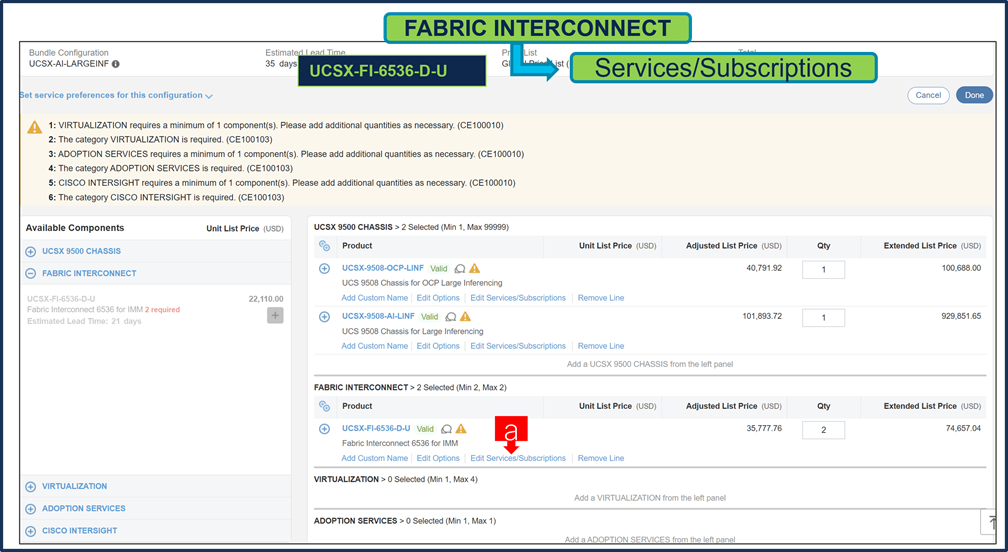Click Qty field for UCSX-9508-OCP-LINF
Image resolution: width=1008 pixels, height=552 pixels.
(824, 270)
